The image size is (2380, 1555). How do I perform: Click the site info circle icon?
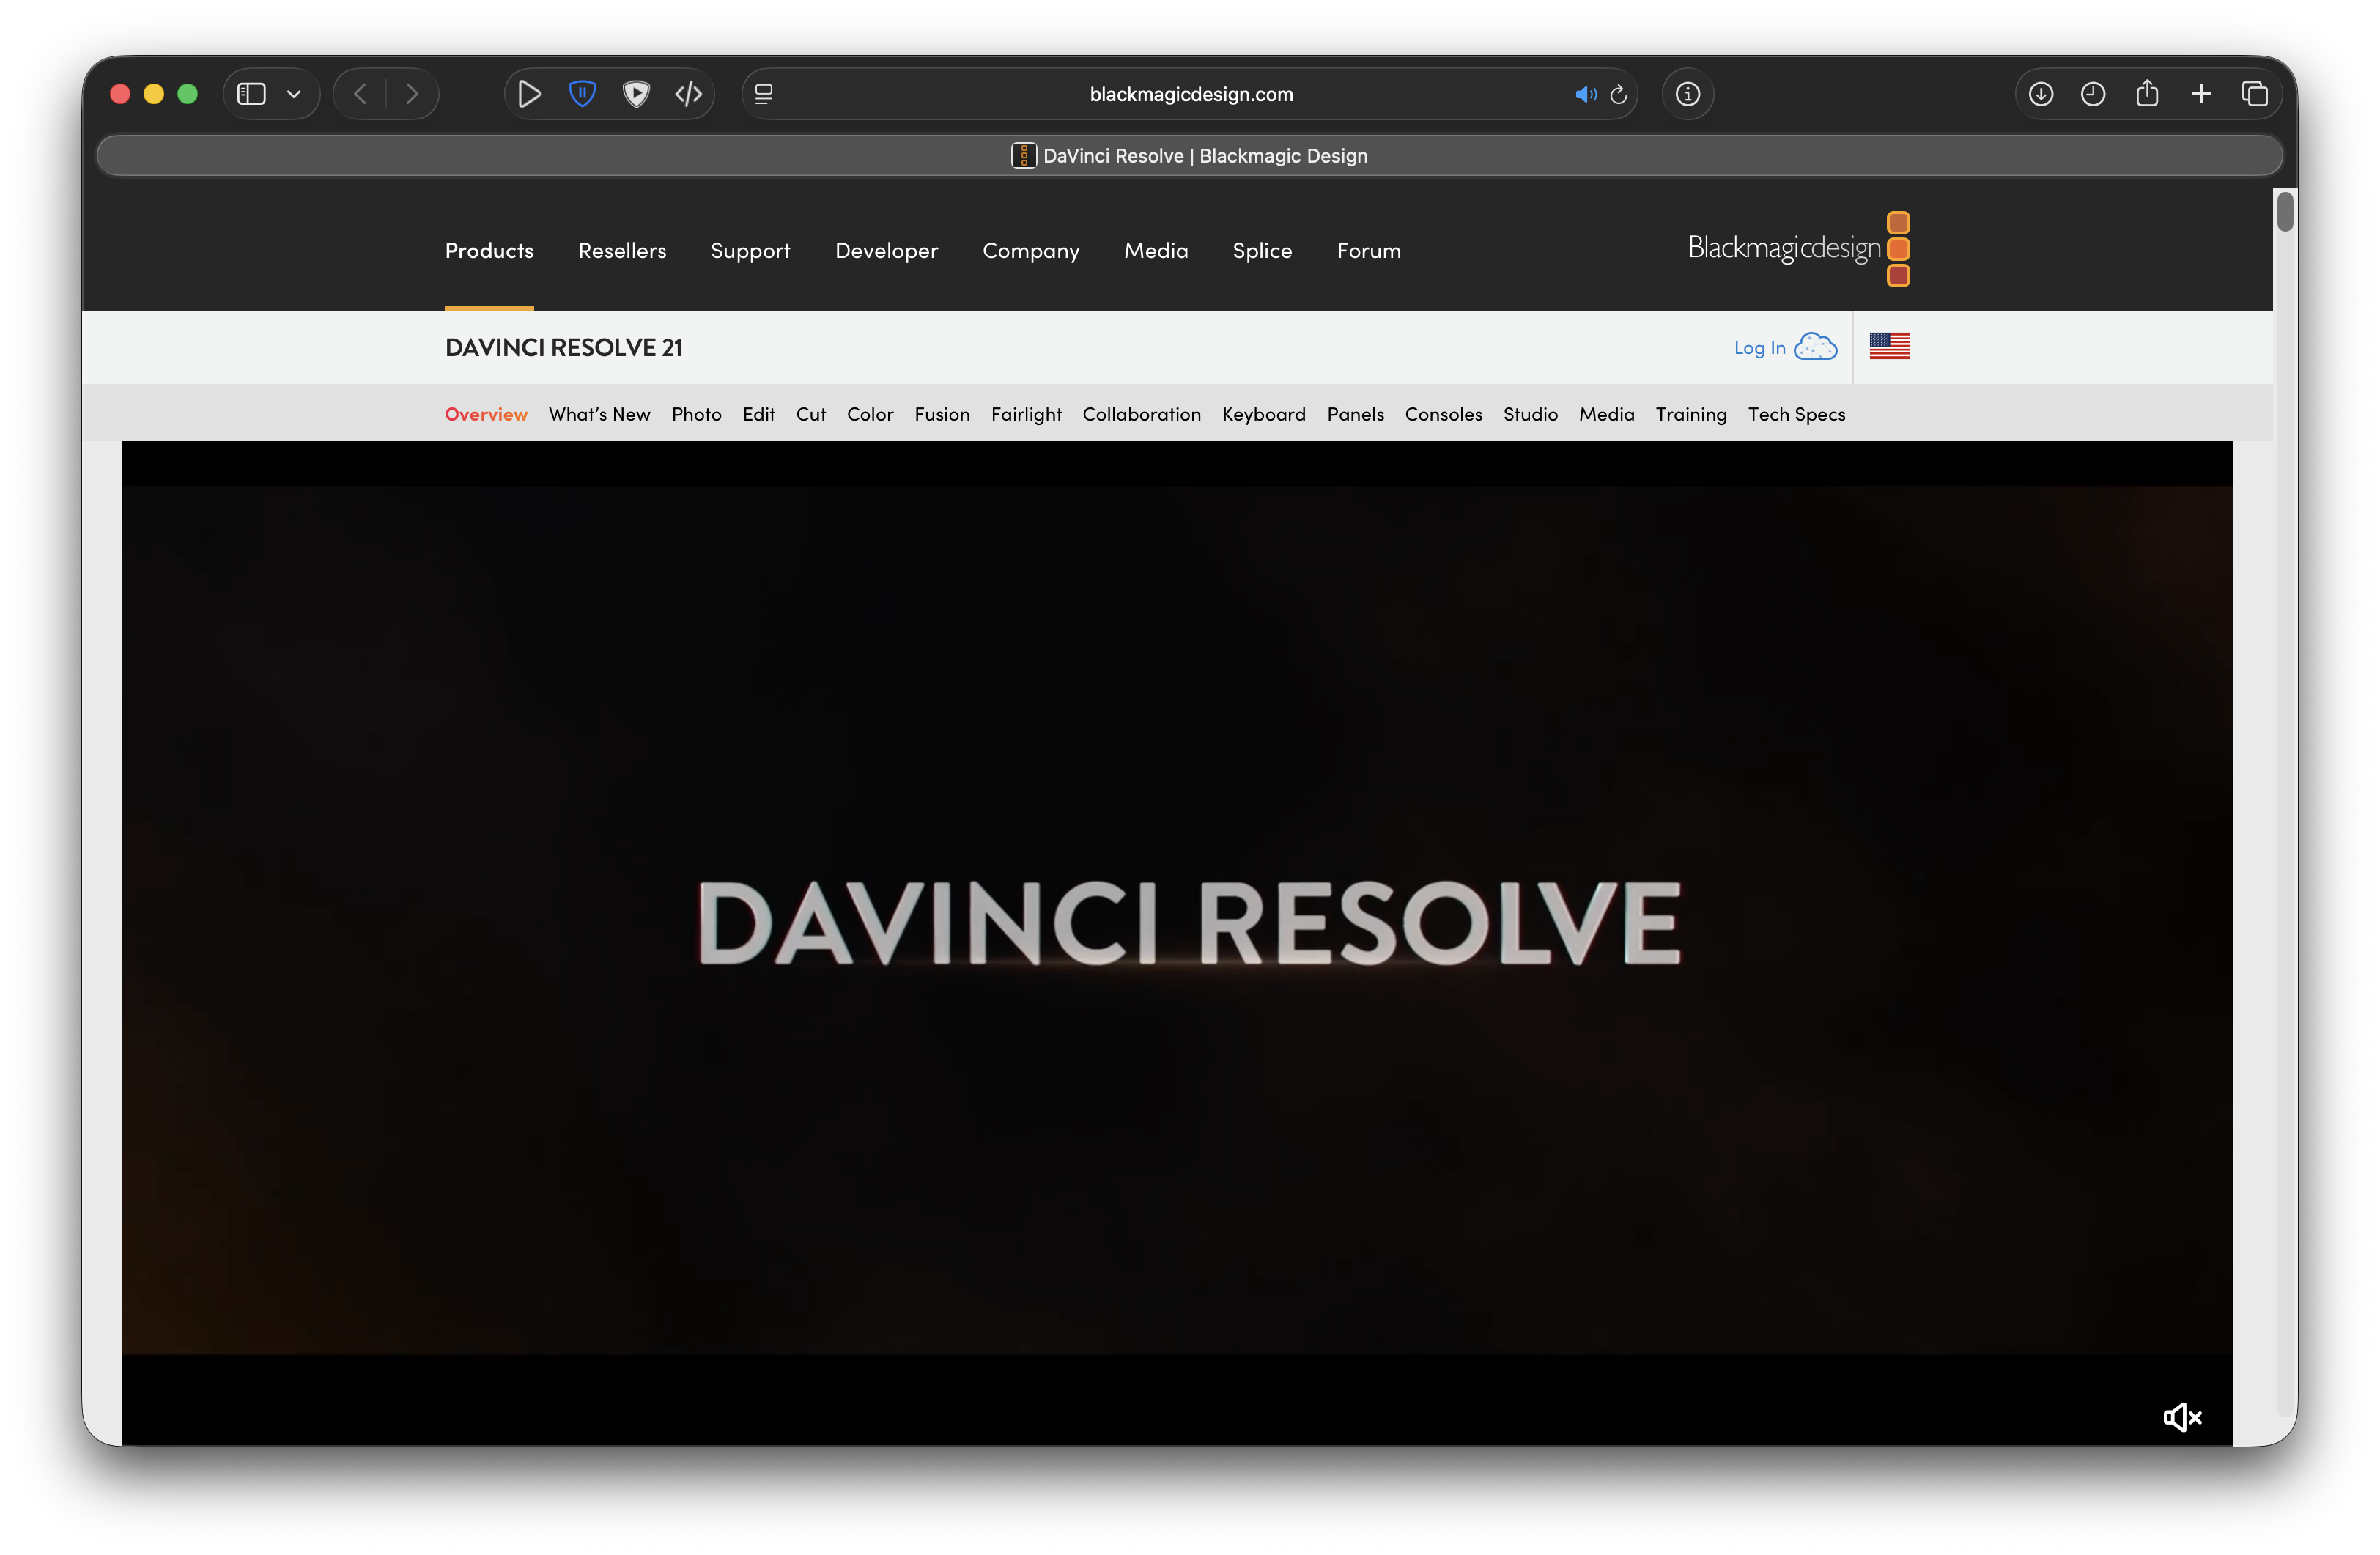click(x=1688, y=94)
